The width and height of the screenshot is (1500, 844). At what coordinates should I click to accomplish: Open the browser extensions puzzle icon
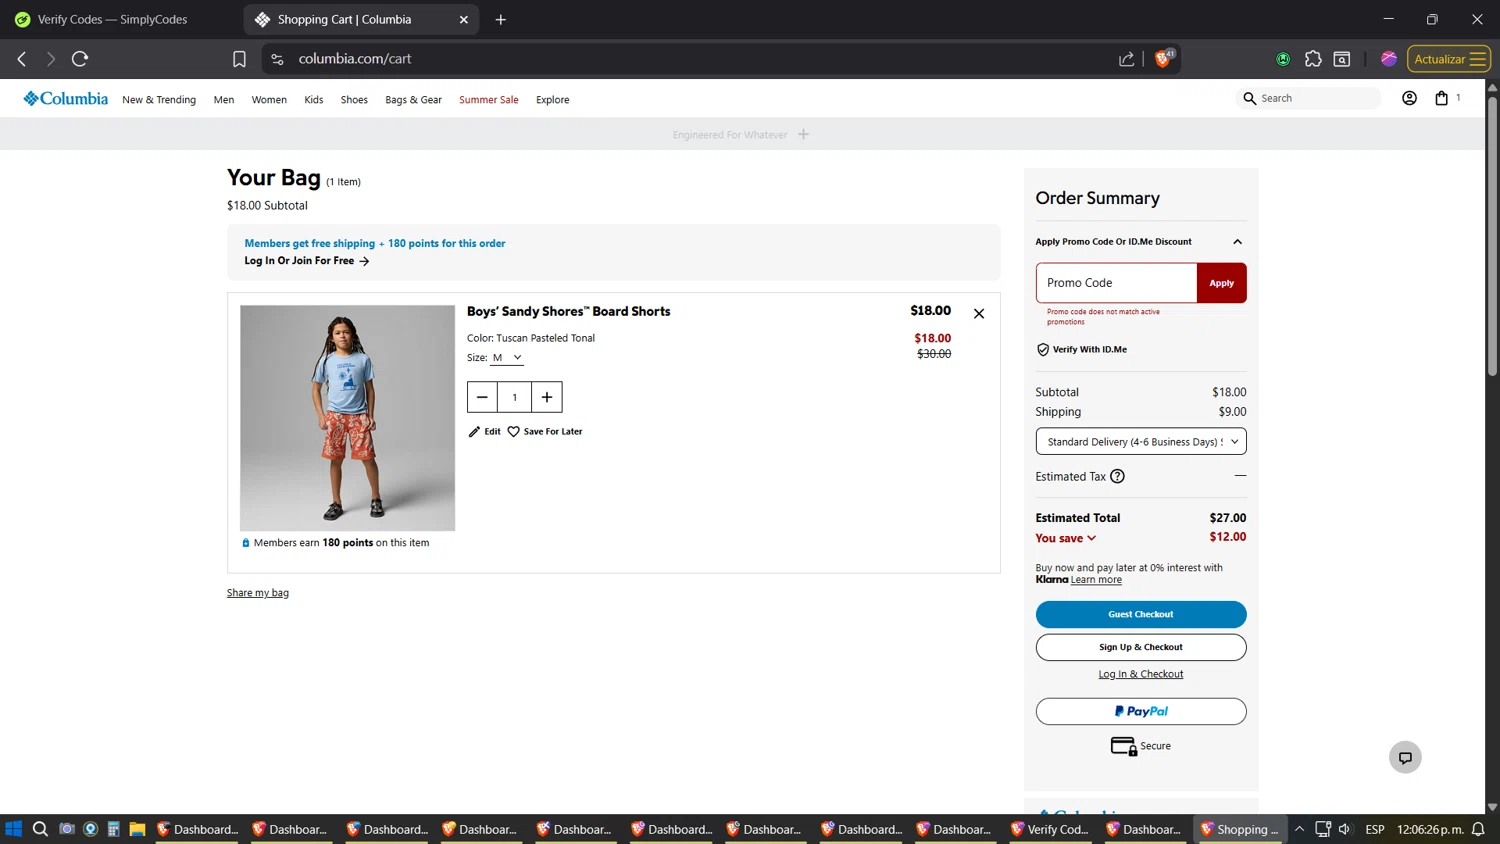click(x=1313, y=59)
